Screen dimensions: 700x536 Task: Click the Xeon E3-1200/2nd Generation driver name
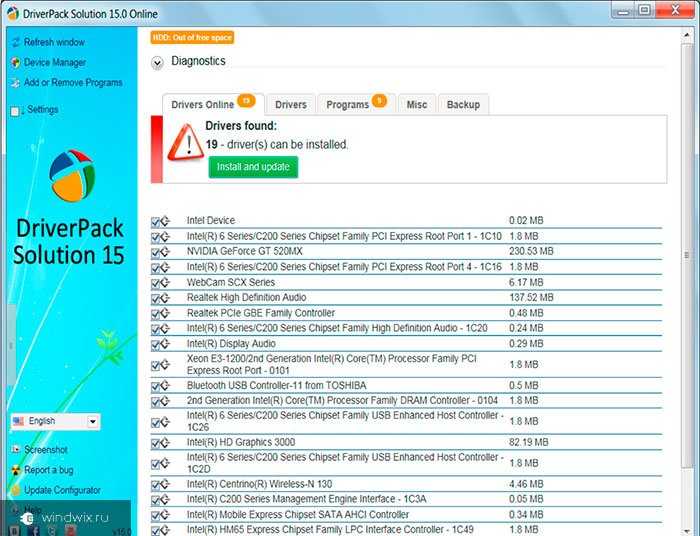coord(332,365)
